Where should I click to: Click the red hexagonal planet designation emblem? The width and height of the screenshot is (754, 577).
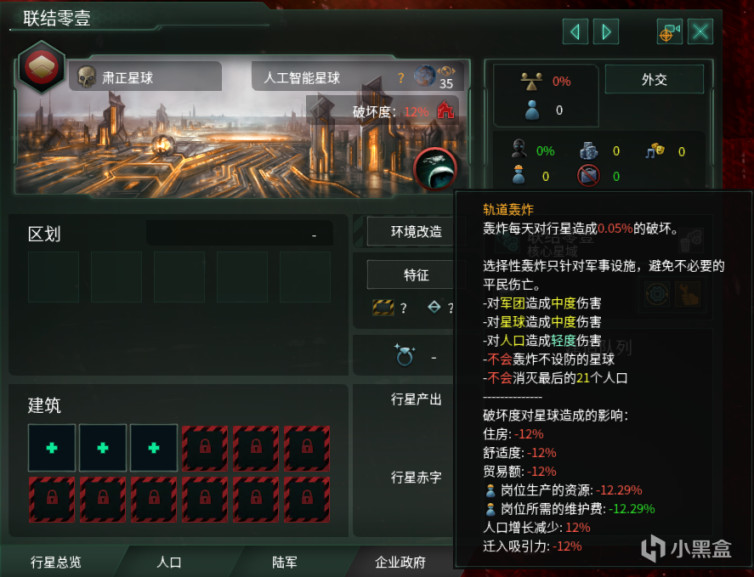[x=41, y=67]
